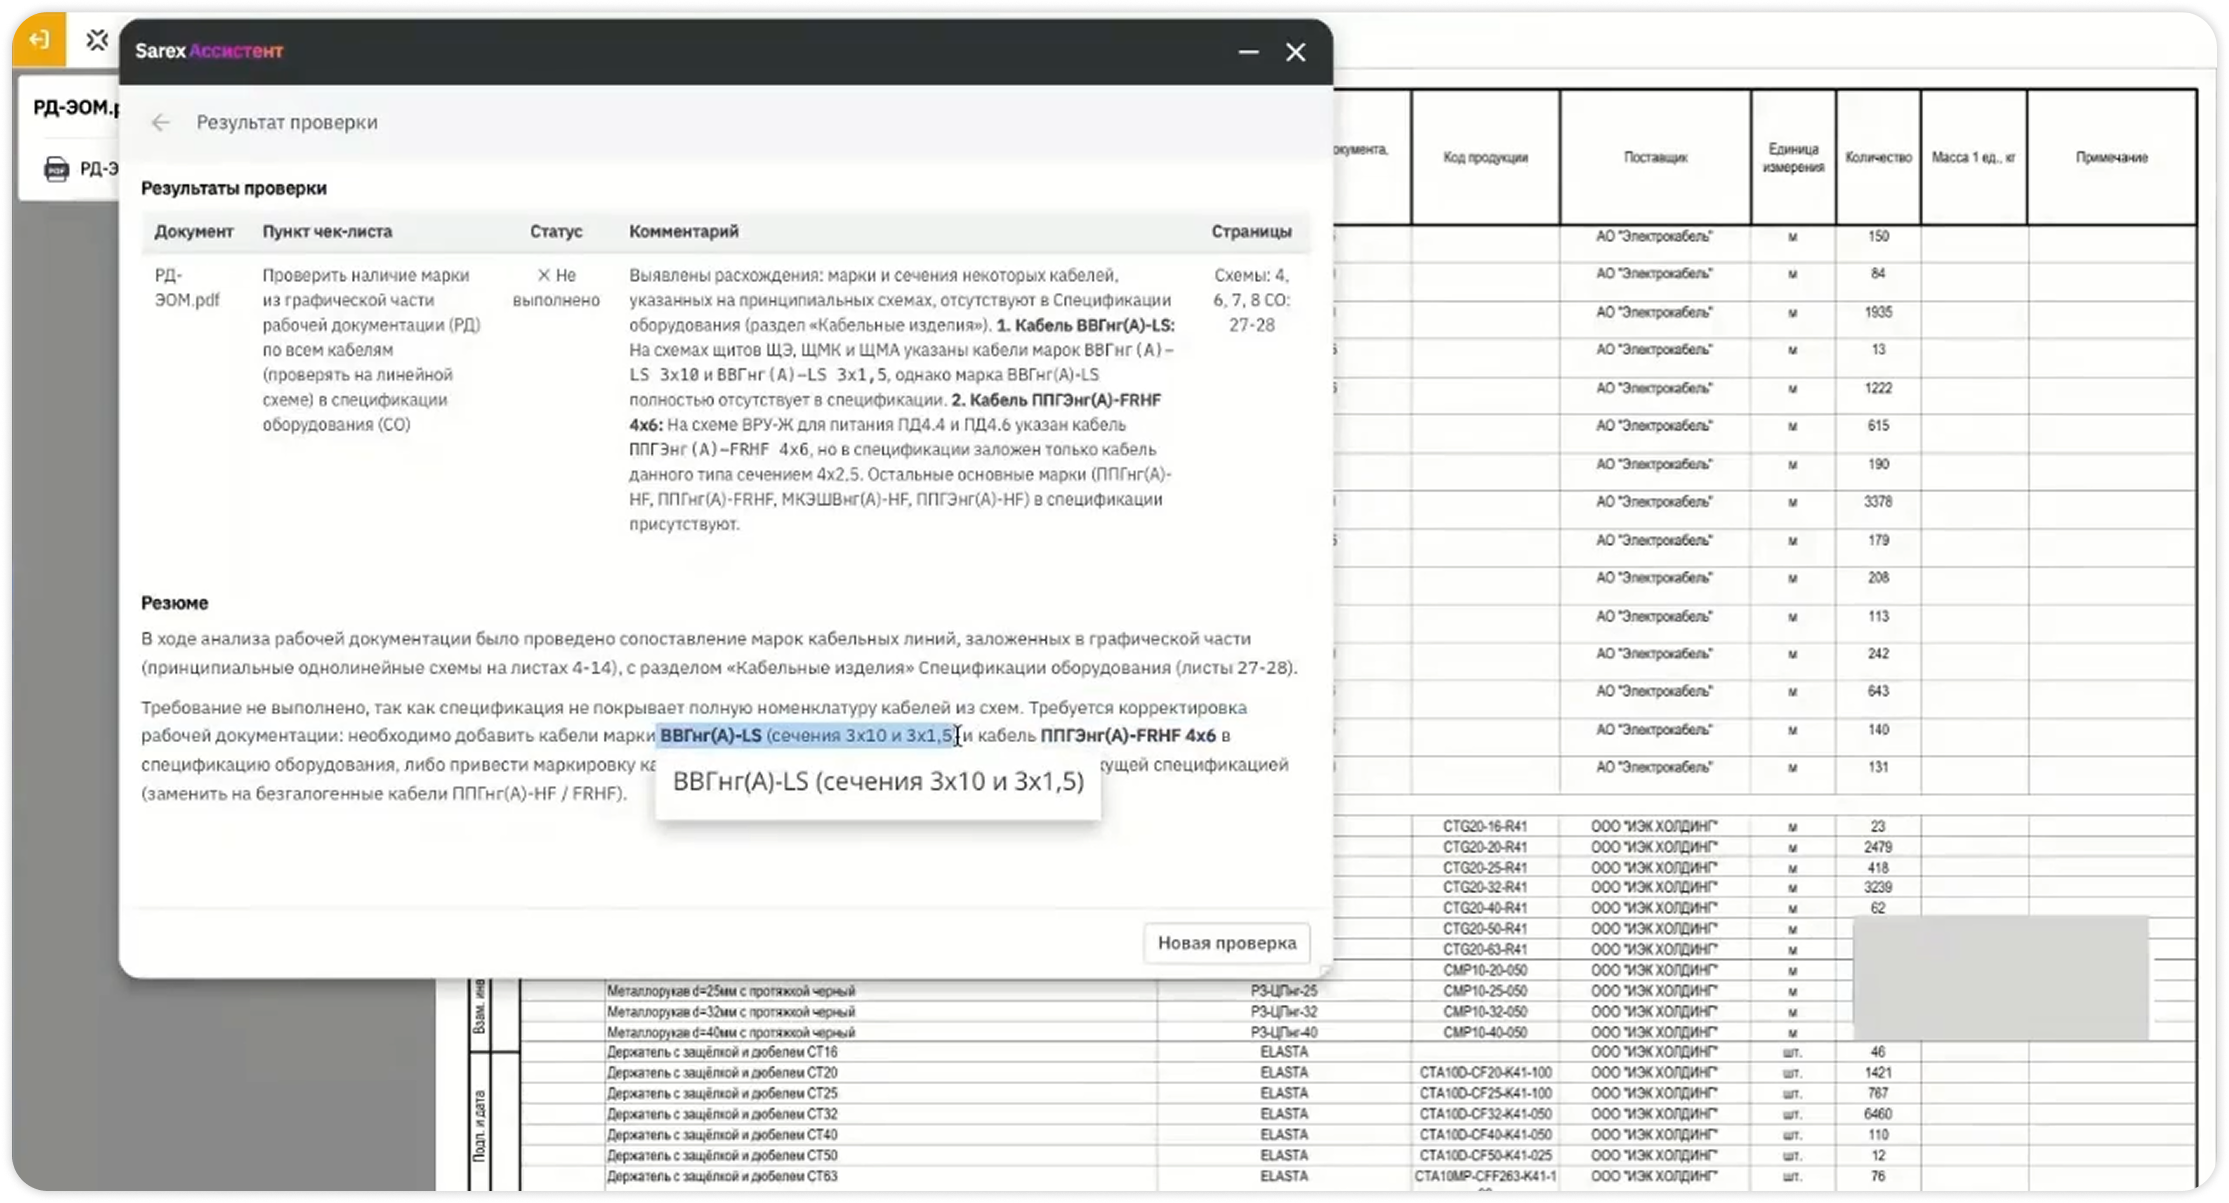Click the РД-ЭОМ document tab title
This screenshot has height=1203, width=2229.
pyautogui.click(x=76, y=108)
